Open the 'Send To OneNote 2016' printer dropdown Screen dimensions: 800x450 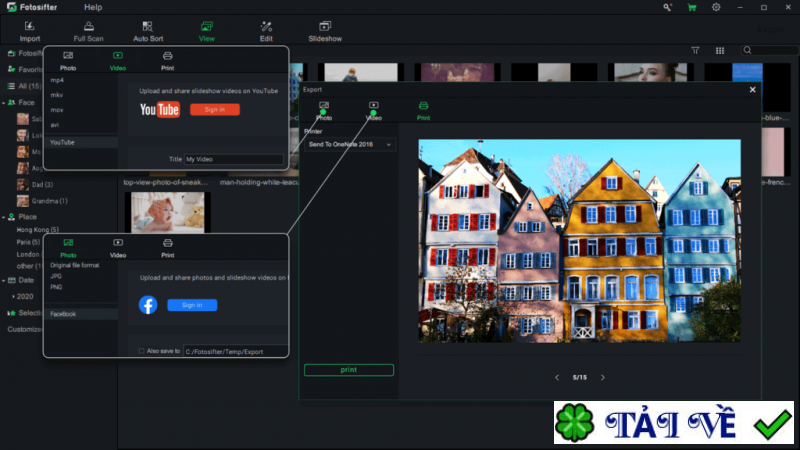[x=349, y=145]
